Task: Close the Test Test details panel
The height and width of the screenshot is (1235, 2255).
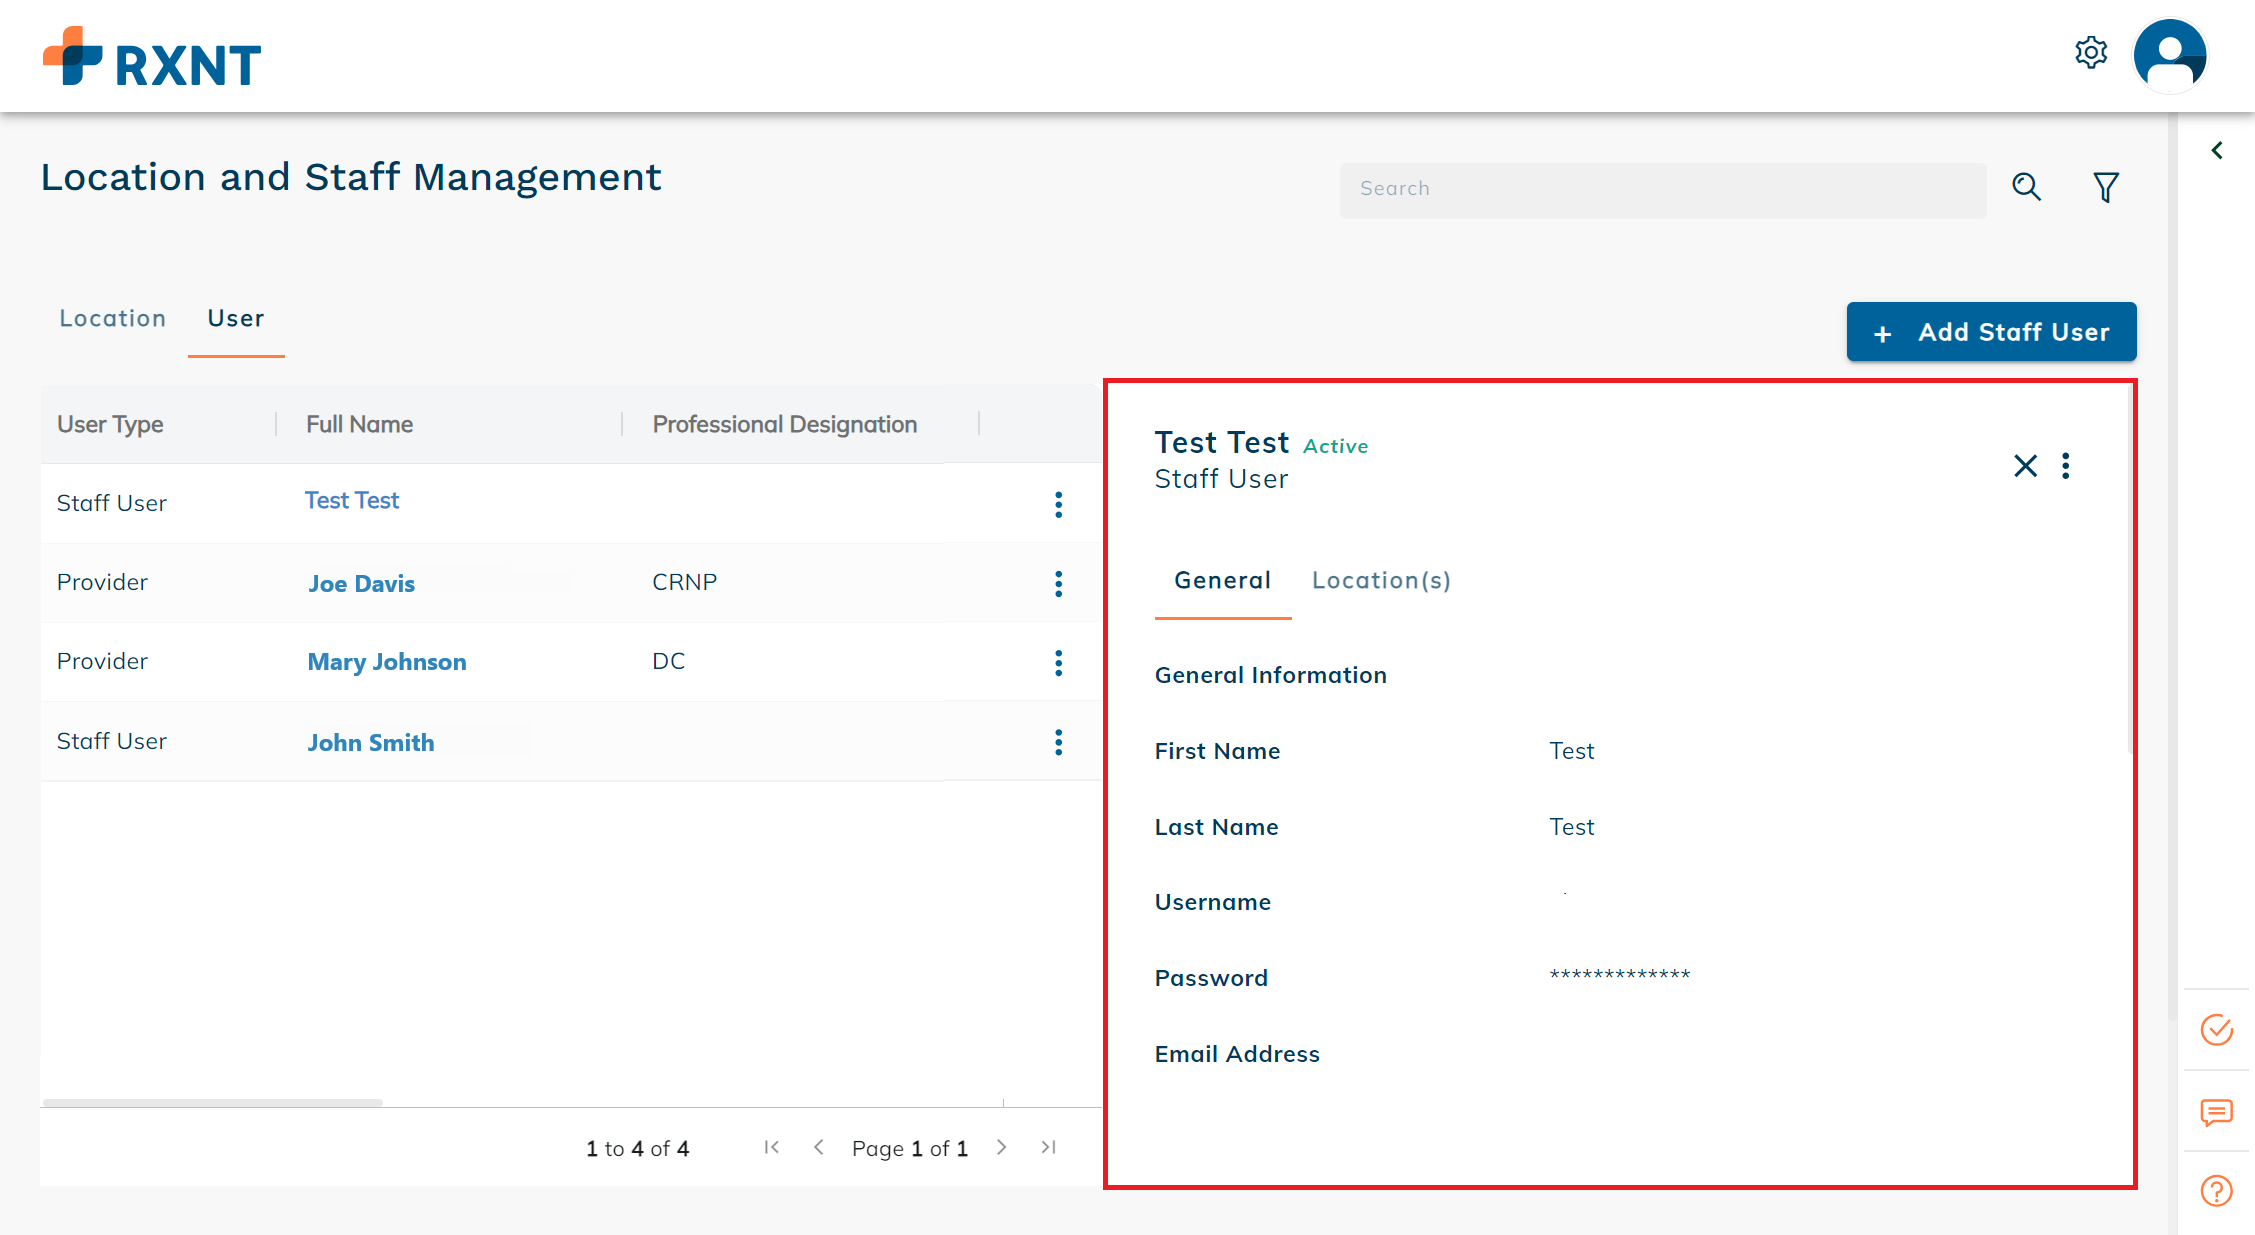Action: (2025, 465)
